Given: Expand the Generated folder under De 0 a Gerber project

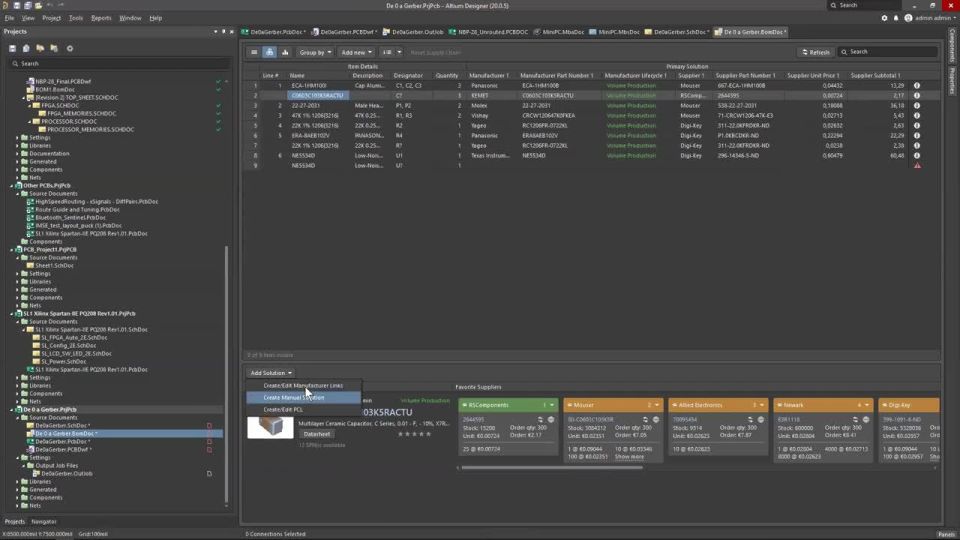Looking at the screenshot, I should (x=18, y=490).
